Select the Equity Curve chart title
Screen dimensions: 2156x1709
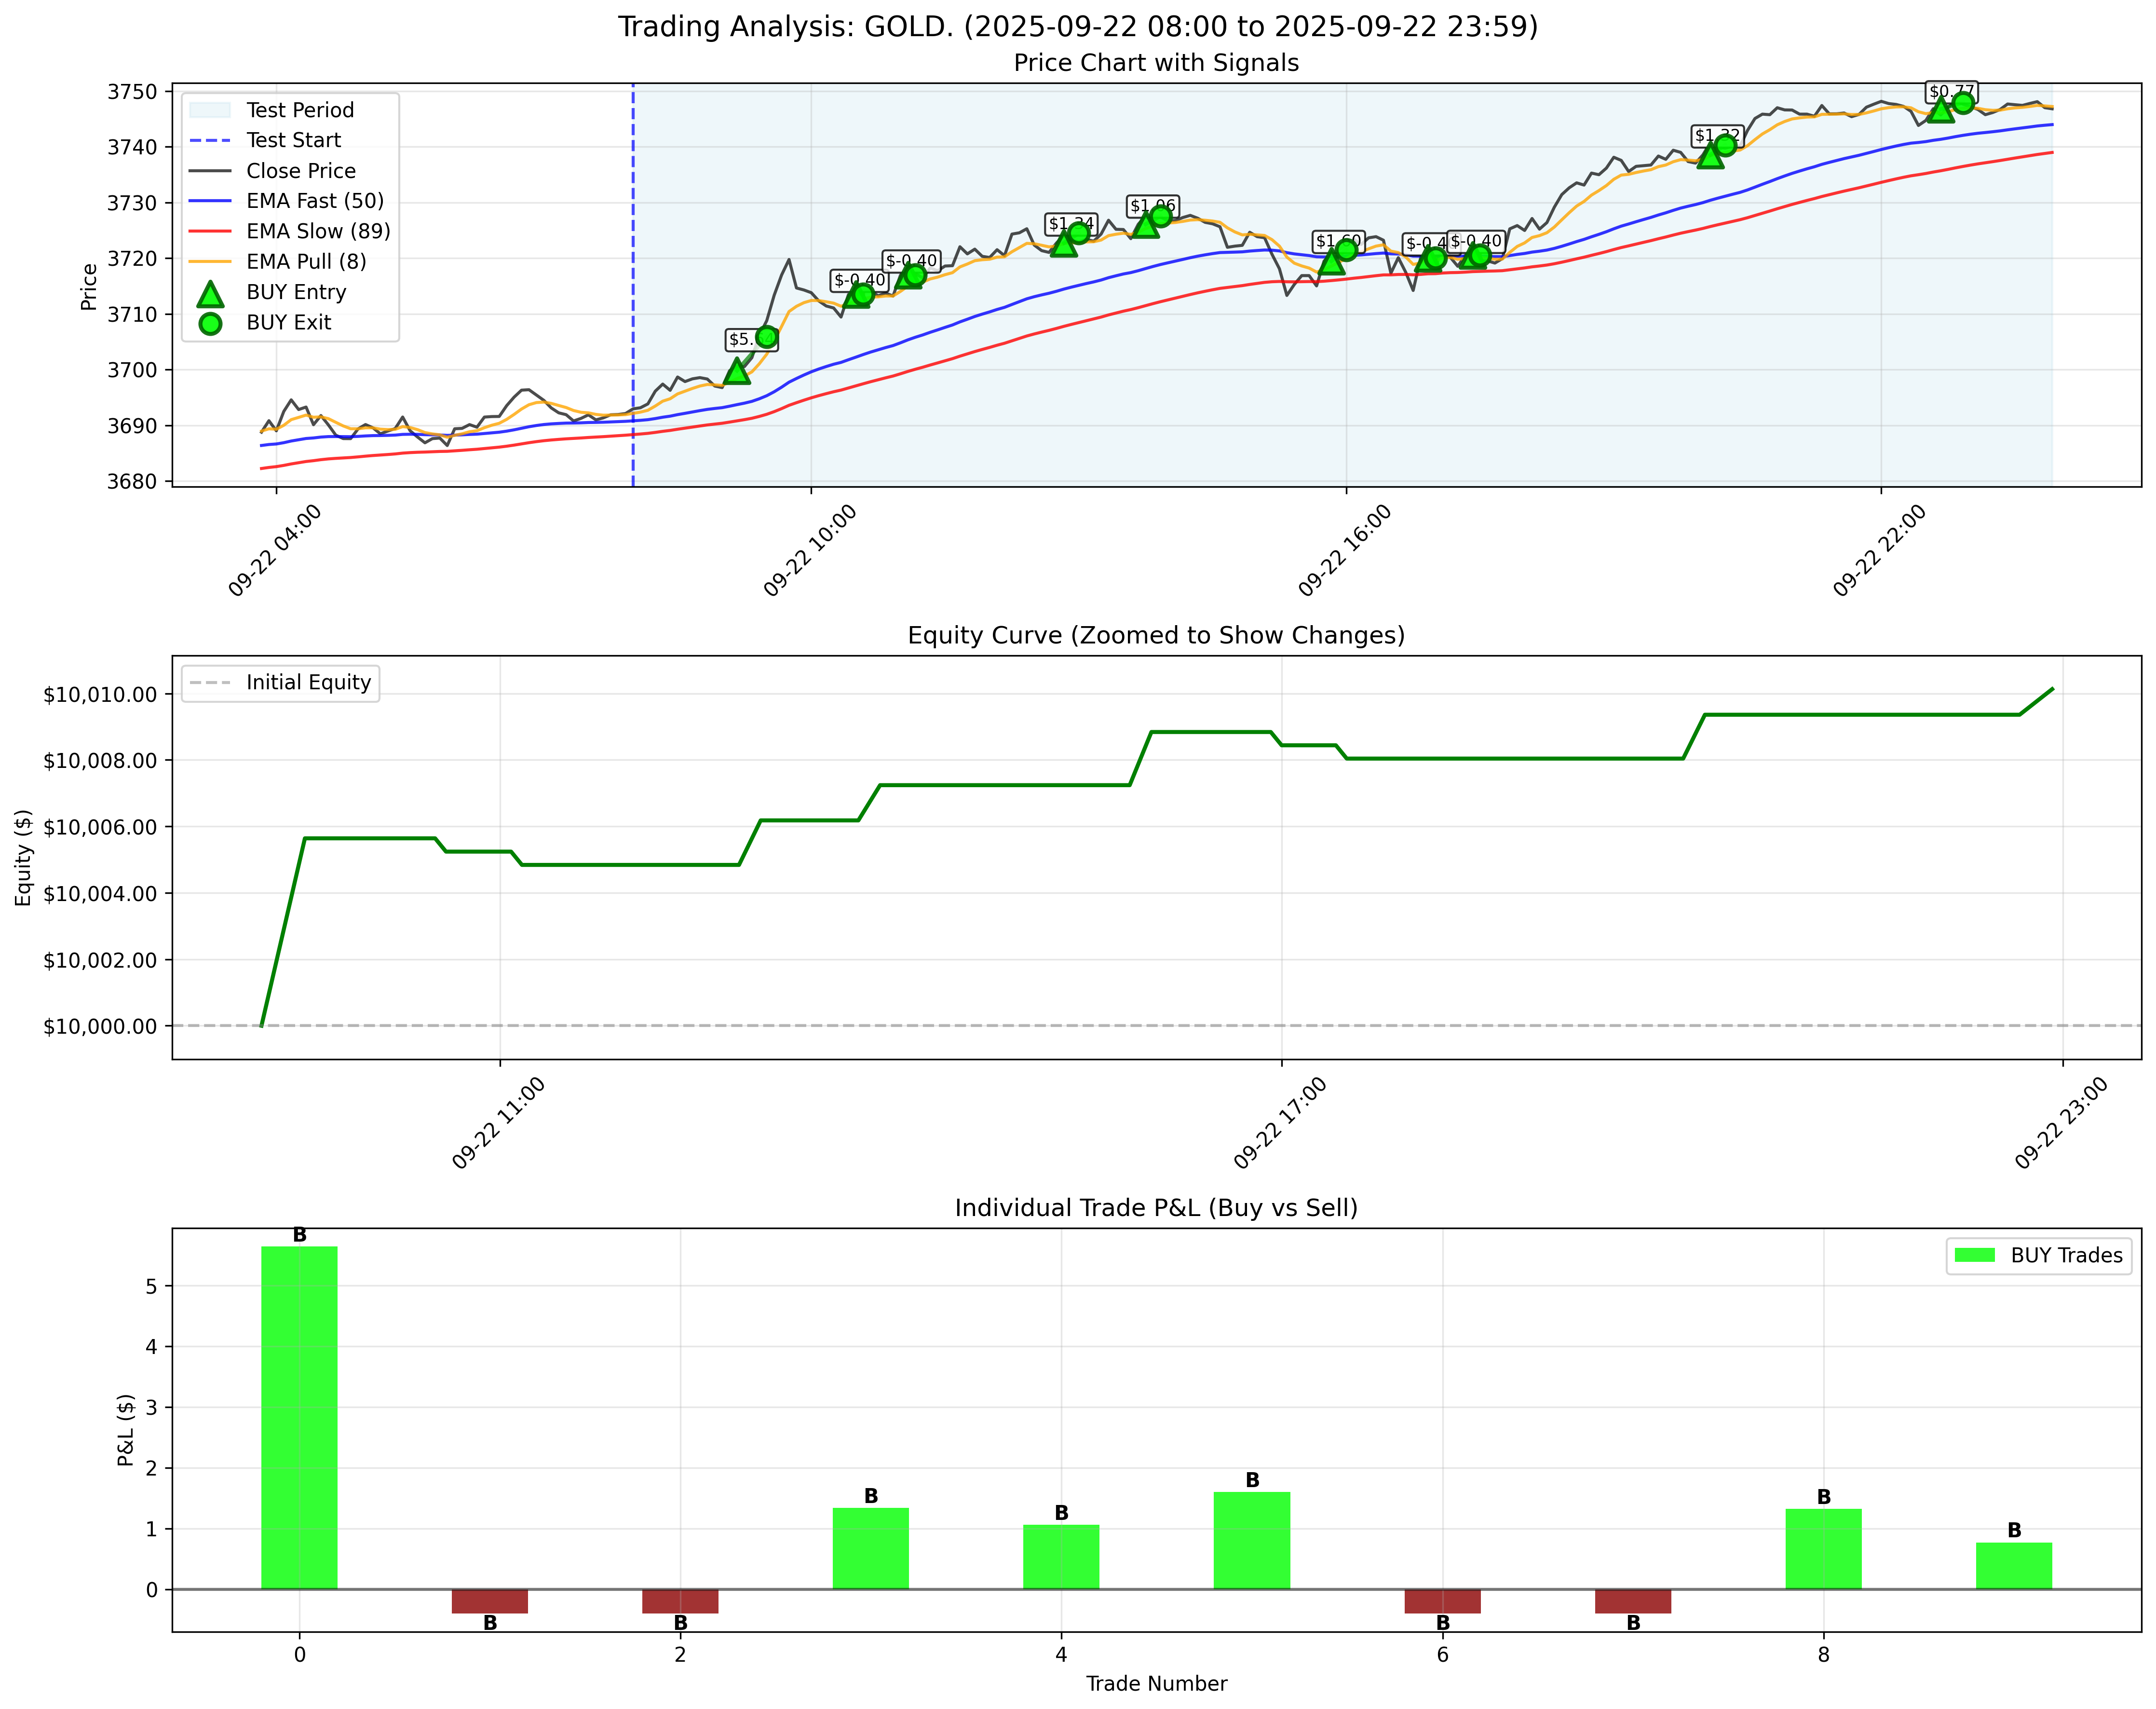coord(1156,633)
